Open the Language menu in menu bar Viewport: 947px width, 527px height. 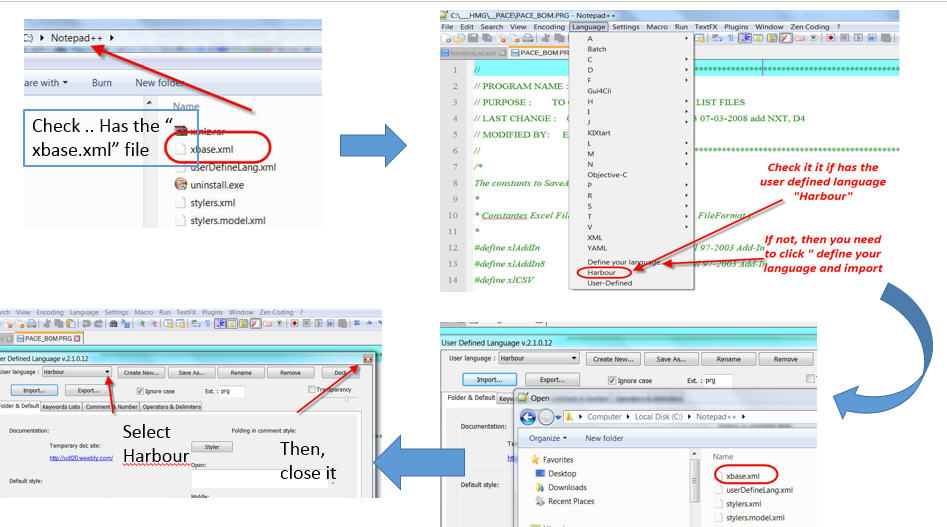(588, 27)
